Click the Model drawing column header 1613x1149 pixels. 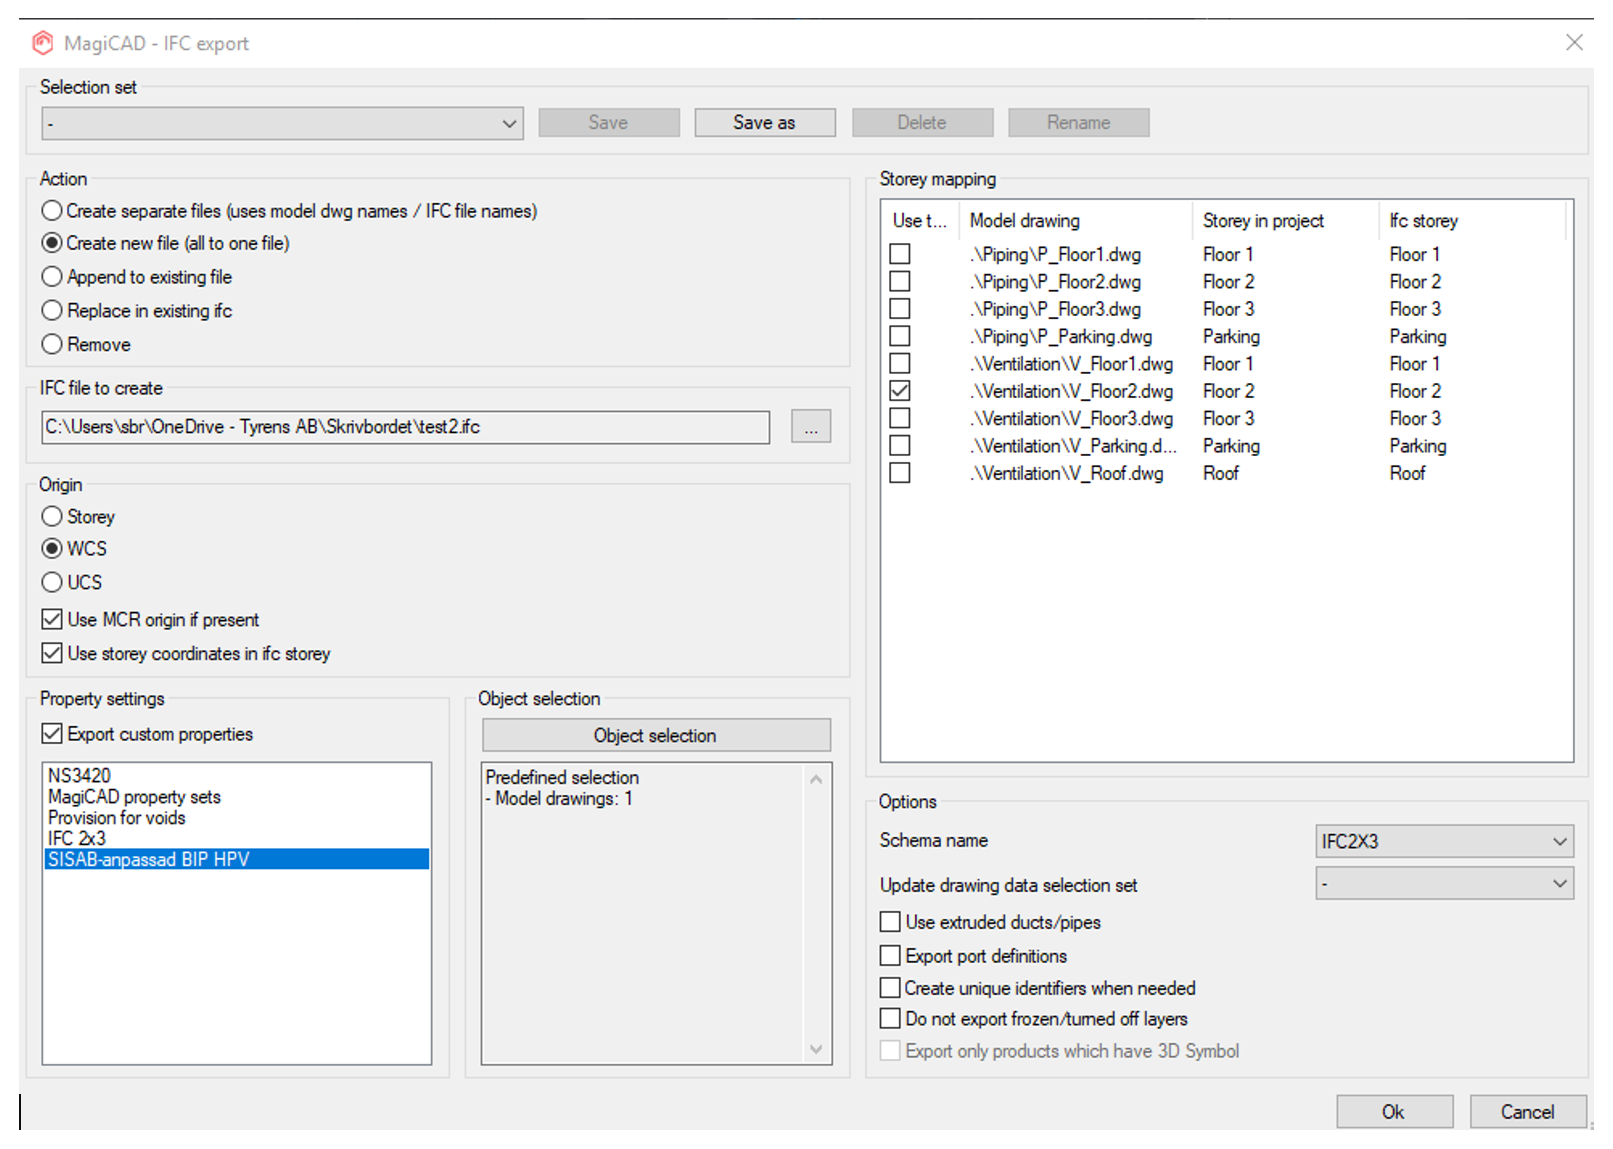pyautogui.click(x=1075, y=221)
